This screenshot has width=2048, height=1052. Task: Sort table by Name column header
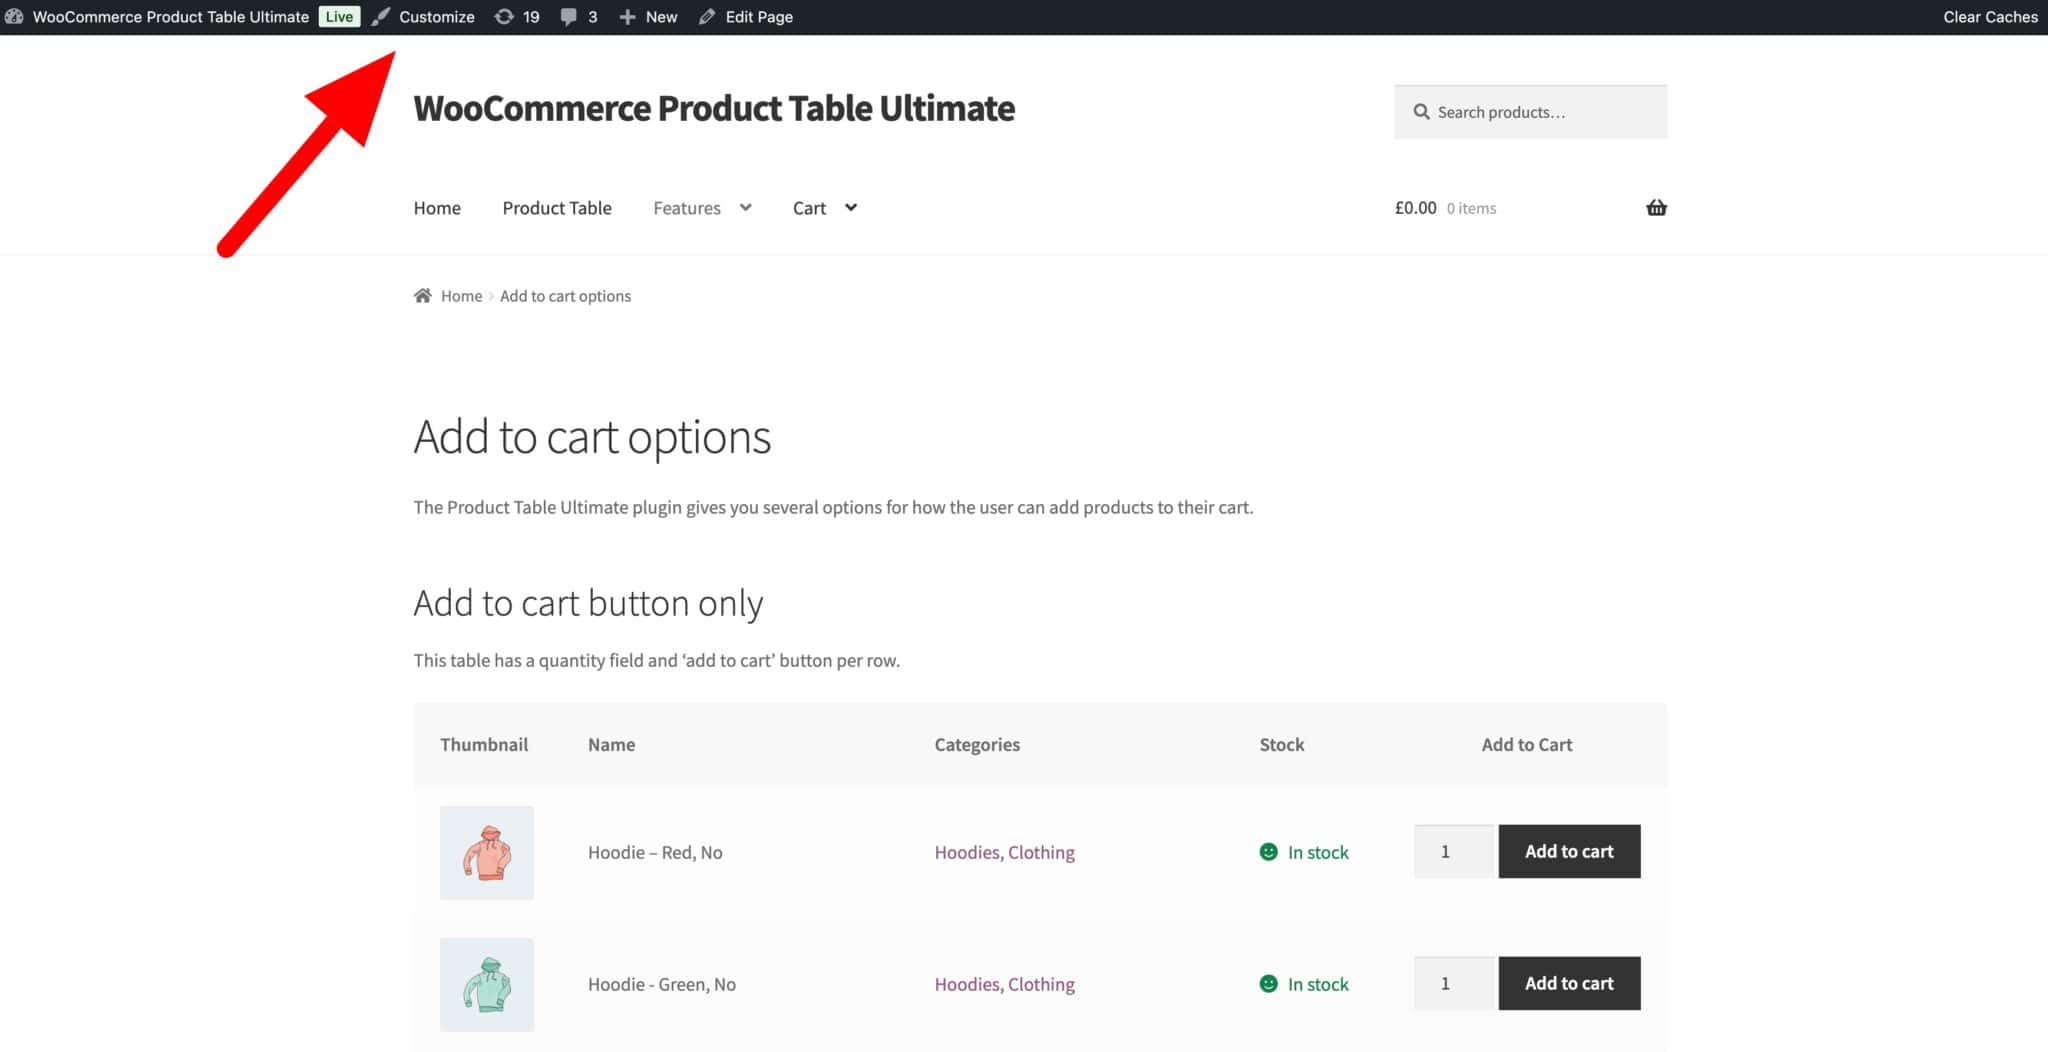tap(611, 745)
